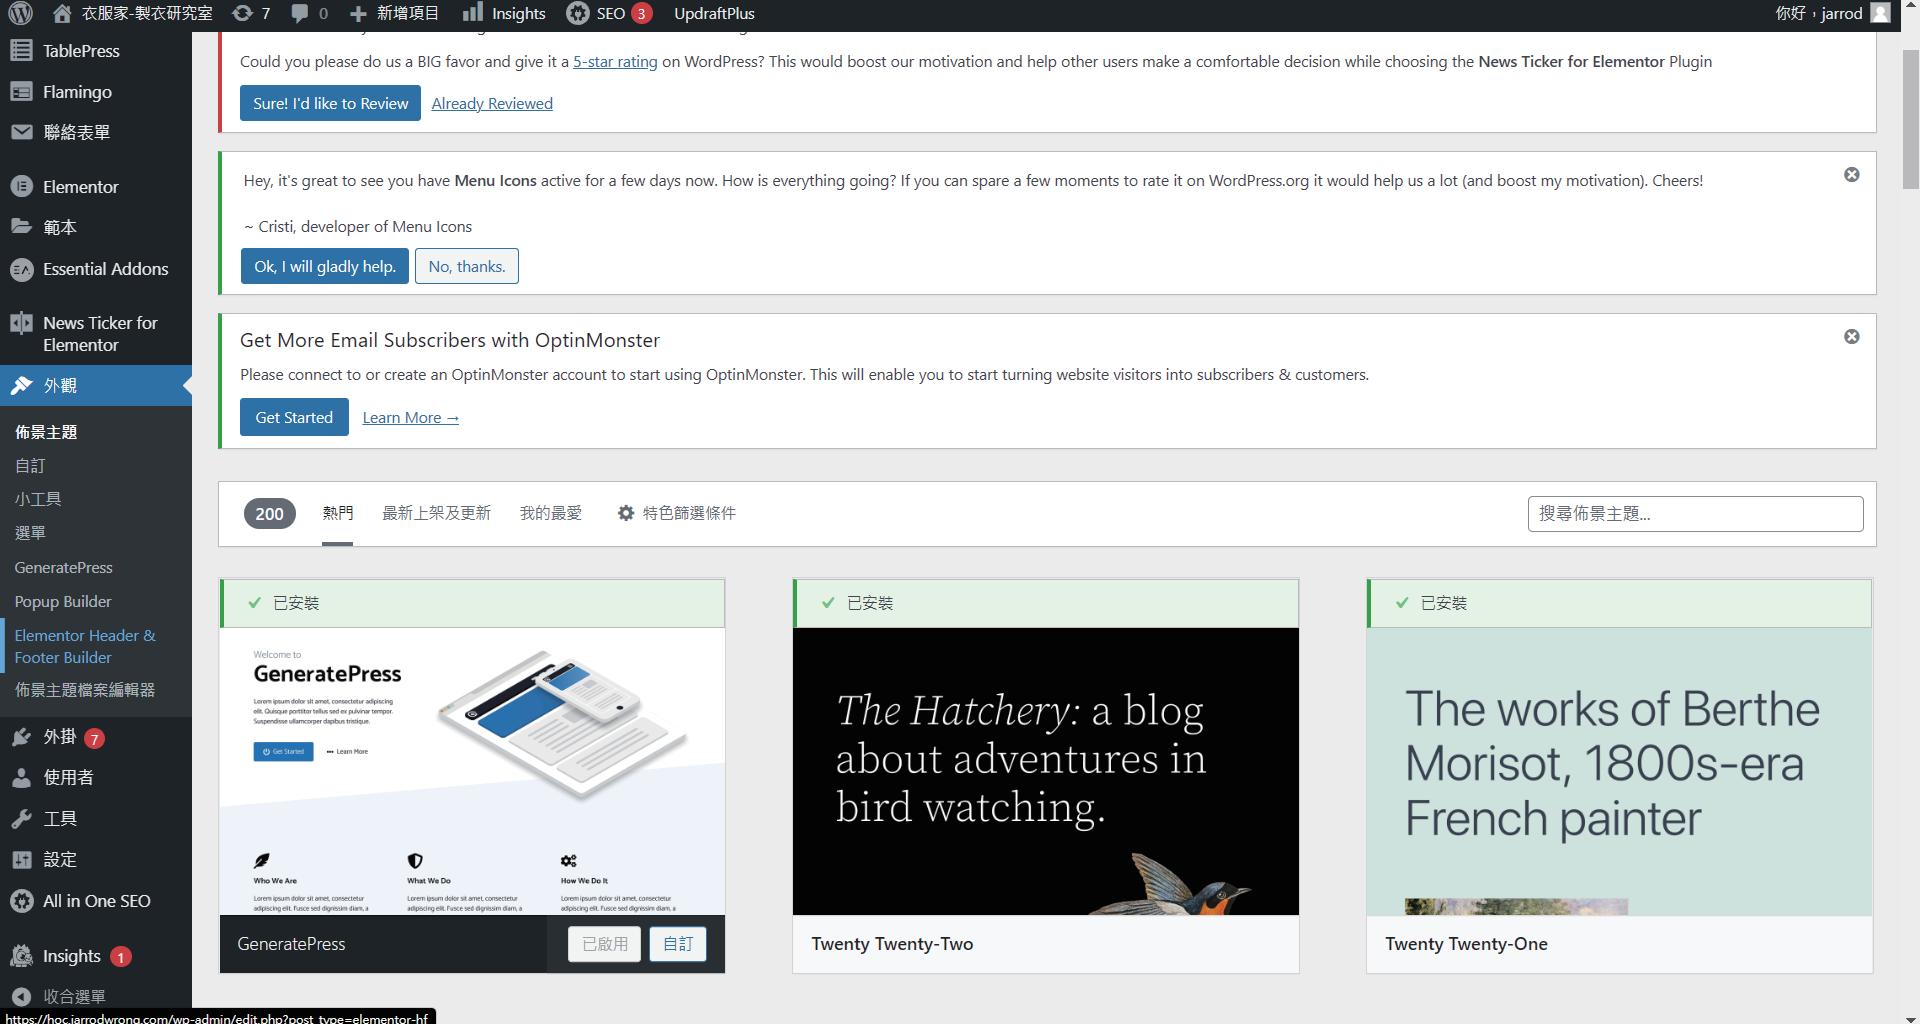
Task: Click the 已啟用 button on GeneratePress
Action: [605, 944]
